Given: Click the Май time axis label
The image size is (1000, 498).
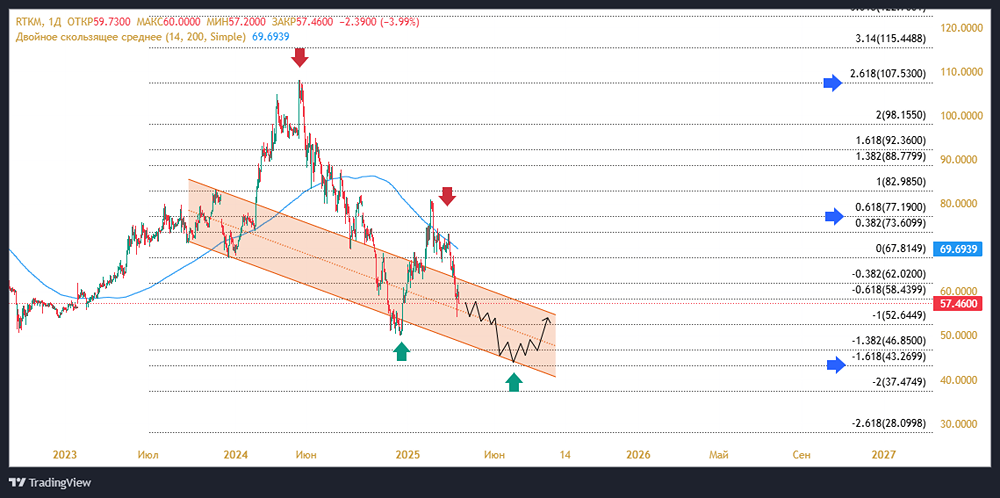Looking at the screenshot, I should (719, 455).
